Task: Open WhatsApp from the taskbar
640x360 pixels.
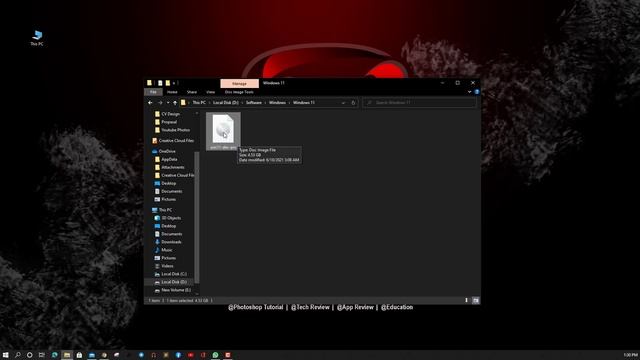Action: coord(216,355)
